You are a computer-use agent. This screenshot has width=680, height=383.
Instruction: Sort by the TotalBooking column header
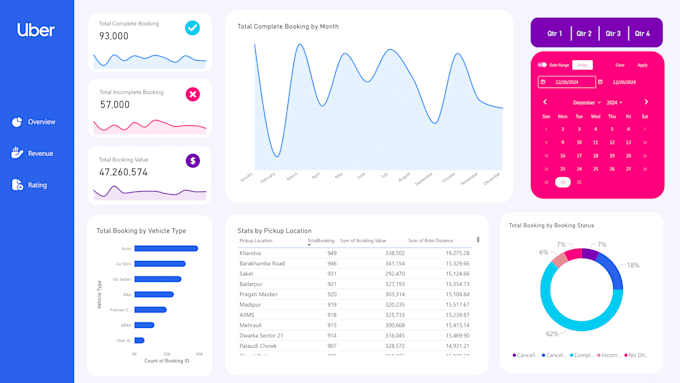320,241
